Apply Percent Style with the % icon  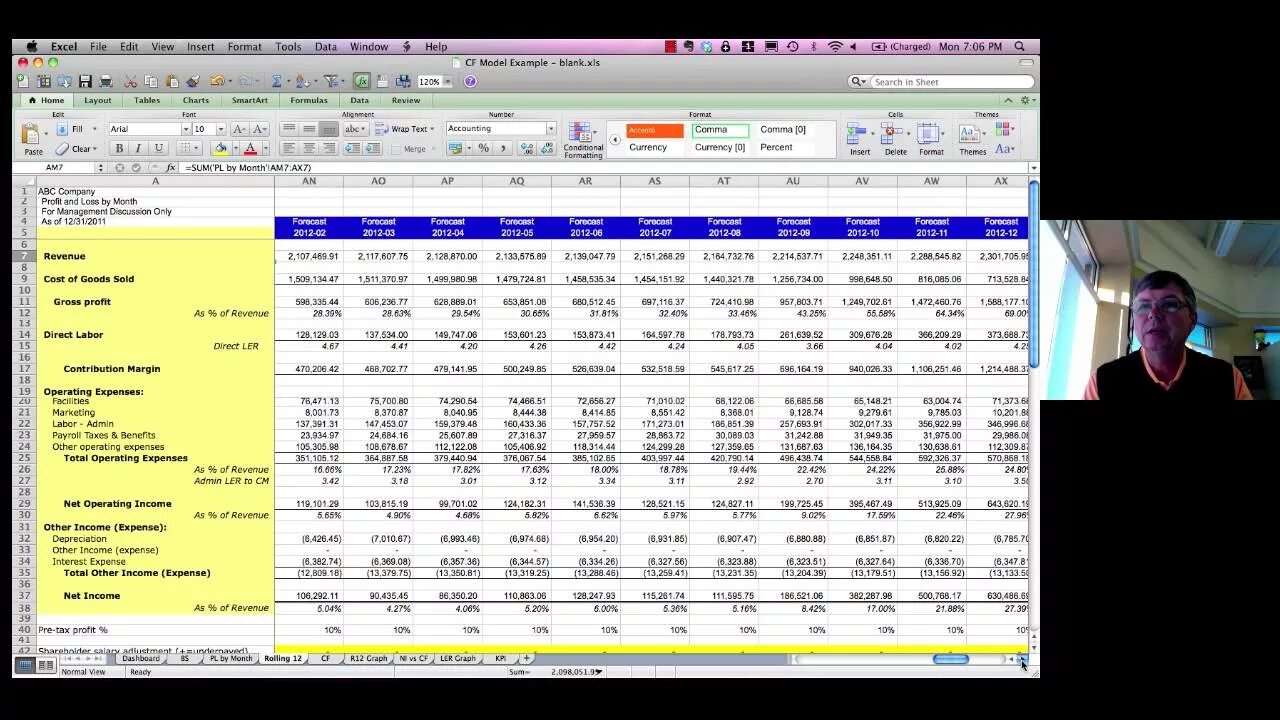[x=483, y=148]
